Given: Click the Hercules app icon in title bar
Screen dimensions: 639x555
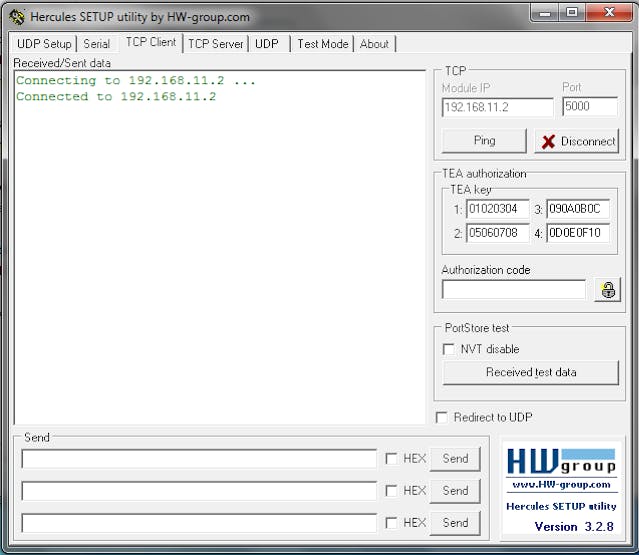Looking at the screenshot, I should (x=18, y=17).
